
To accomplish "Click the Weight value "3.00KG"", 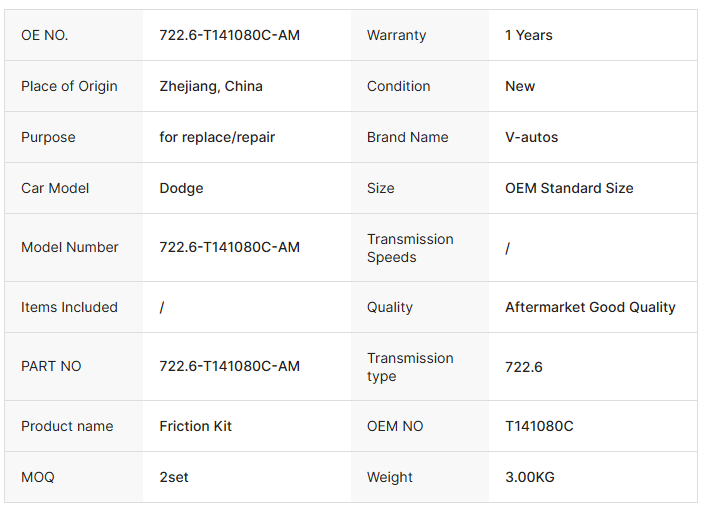I will (530, 477).
